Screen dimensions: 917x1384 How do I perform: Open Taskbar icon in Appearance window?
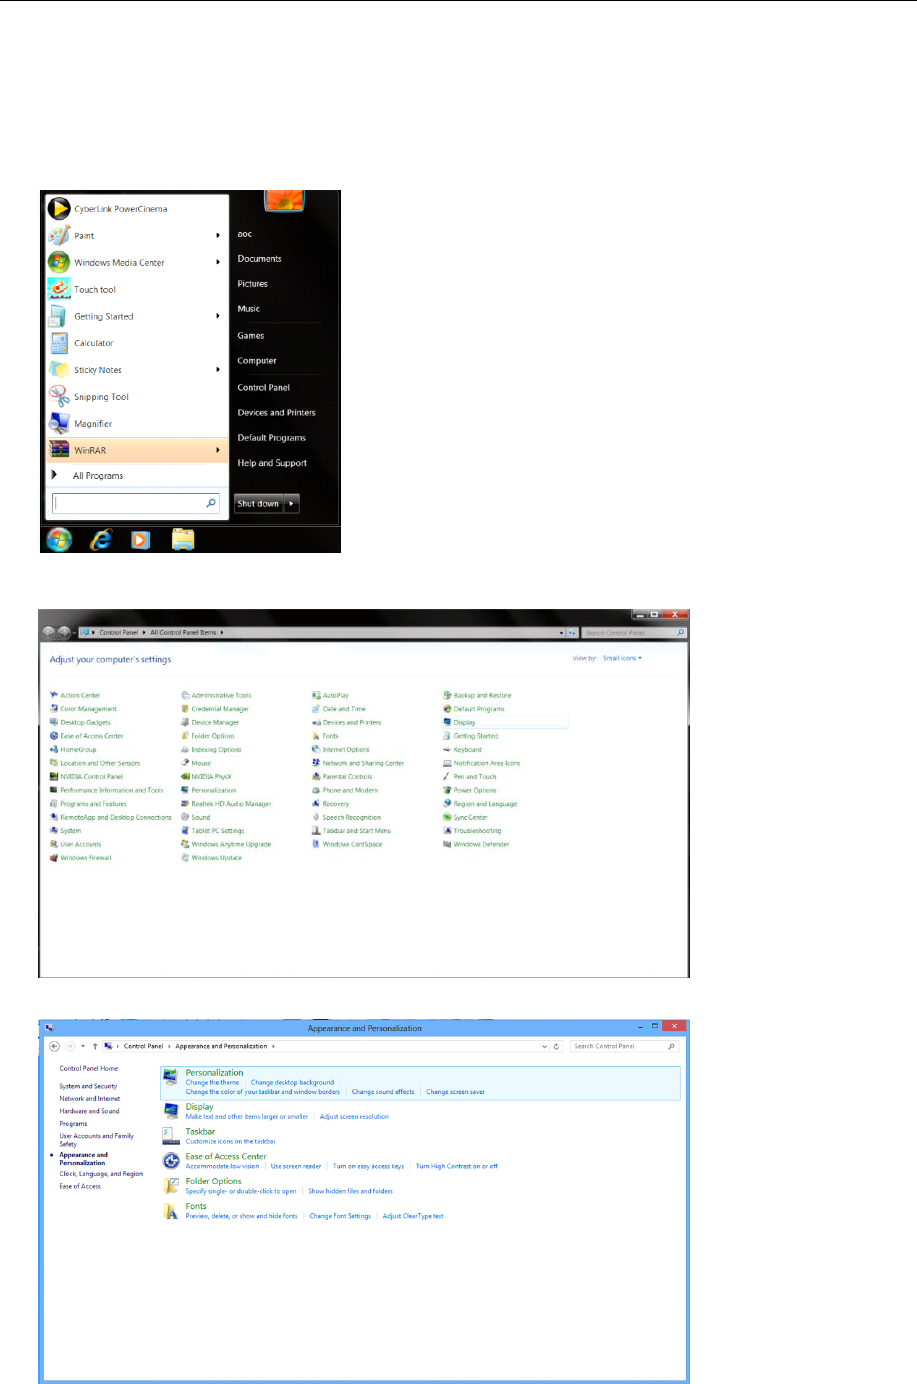pyautogui.click(x=171, y=1136)
